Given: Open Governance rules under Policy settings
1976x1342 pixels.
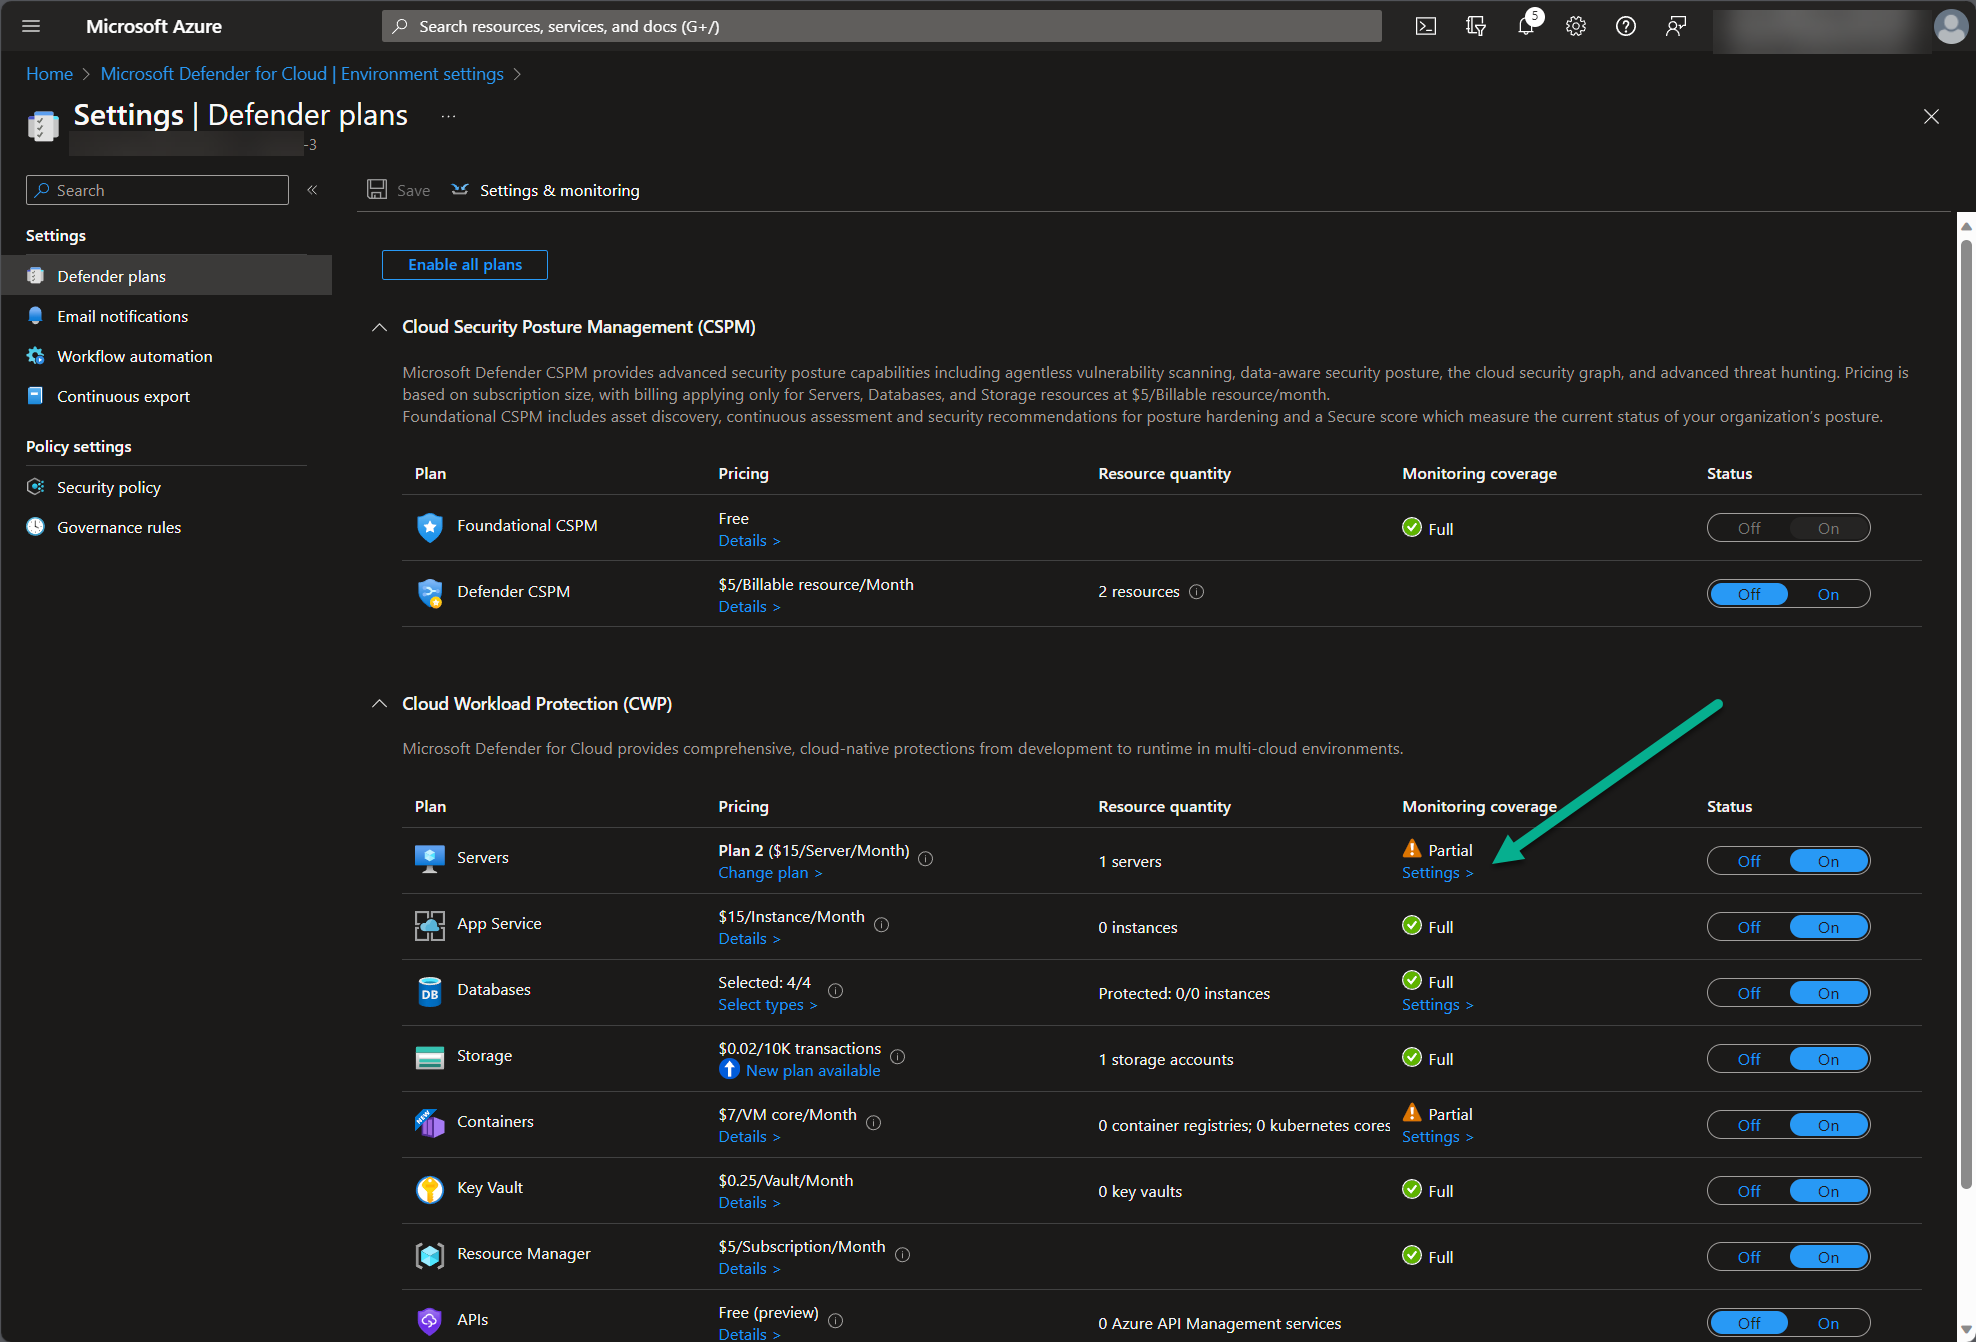Looking at the screenshot, I should point(119,527).
